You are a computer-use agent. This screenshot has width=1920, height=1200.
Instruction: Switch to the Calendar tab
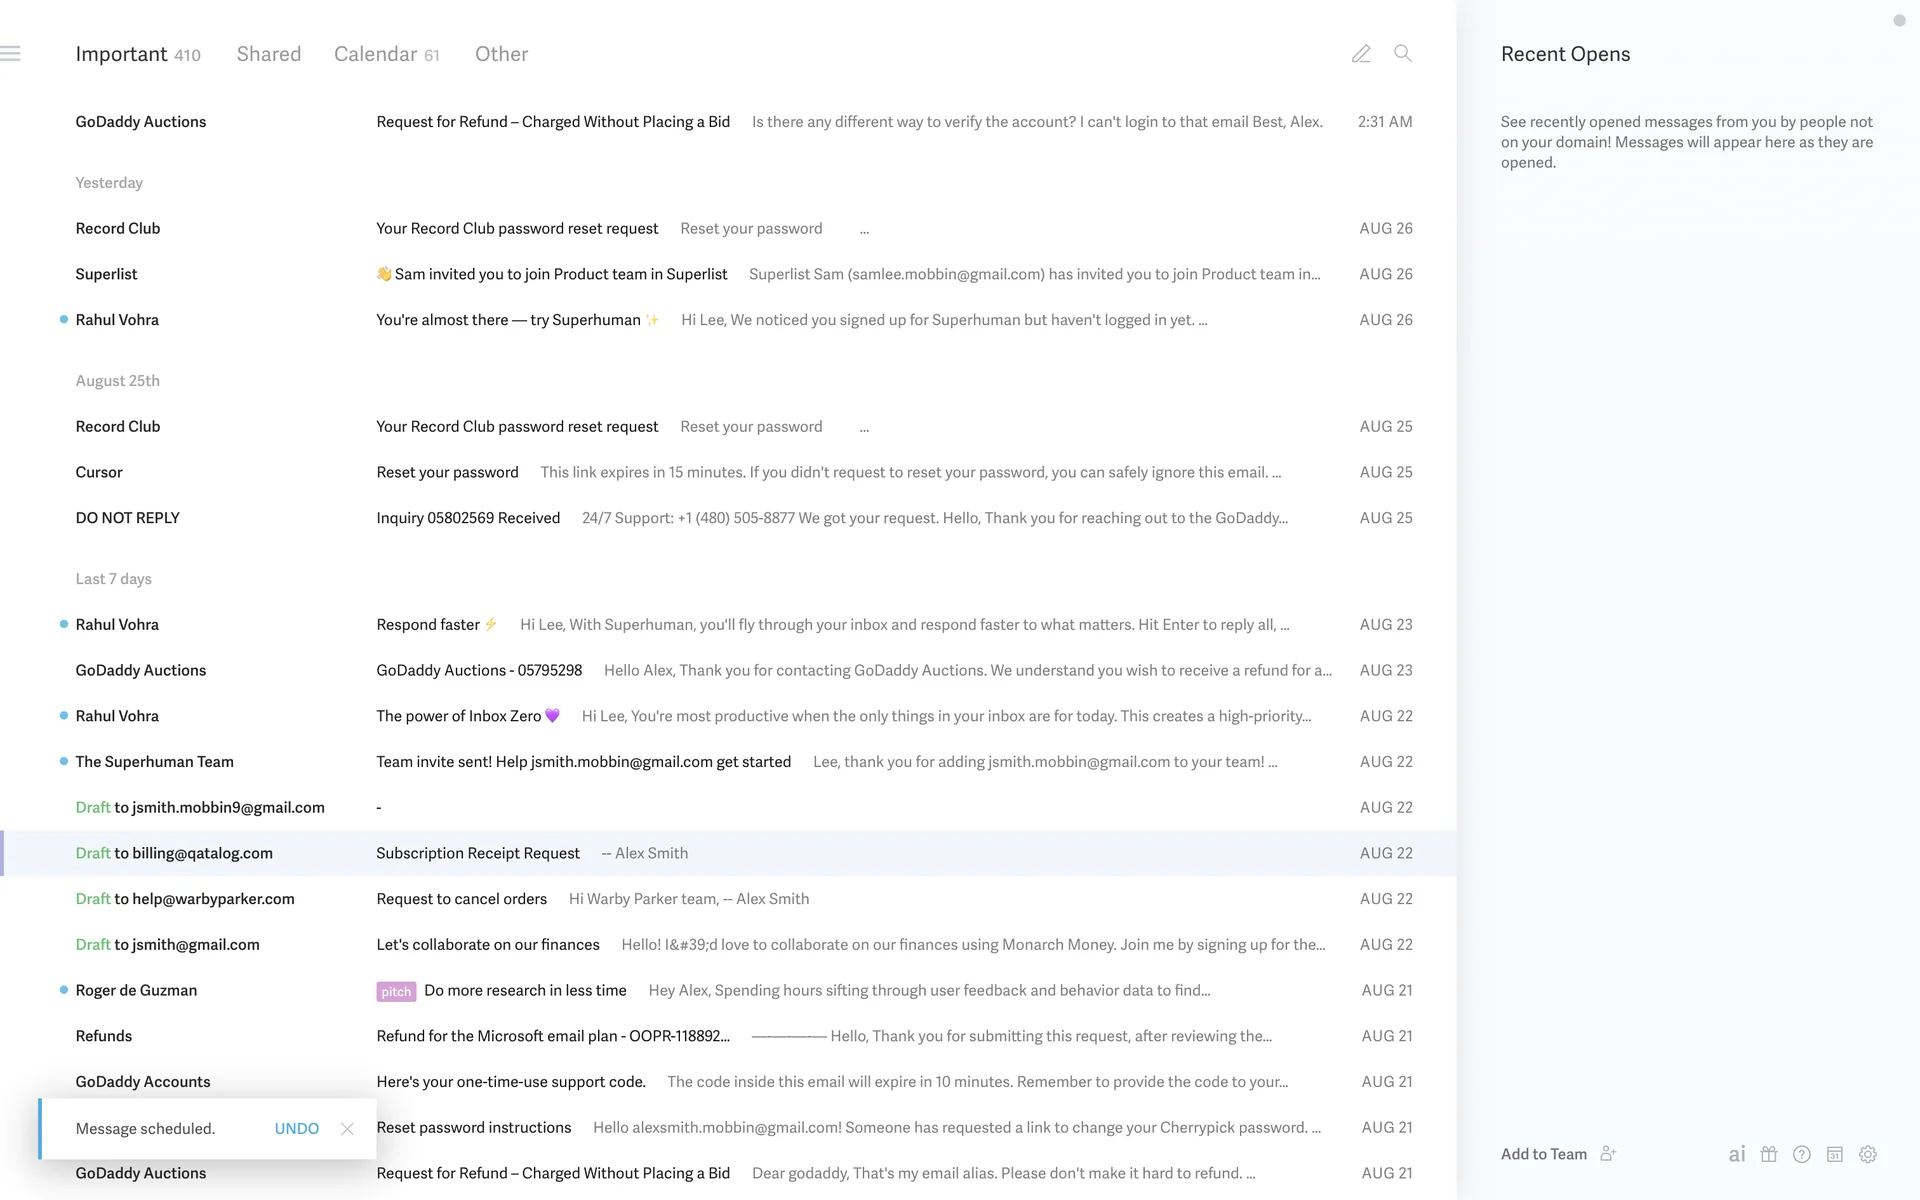point(376,54)
